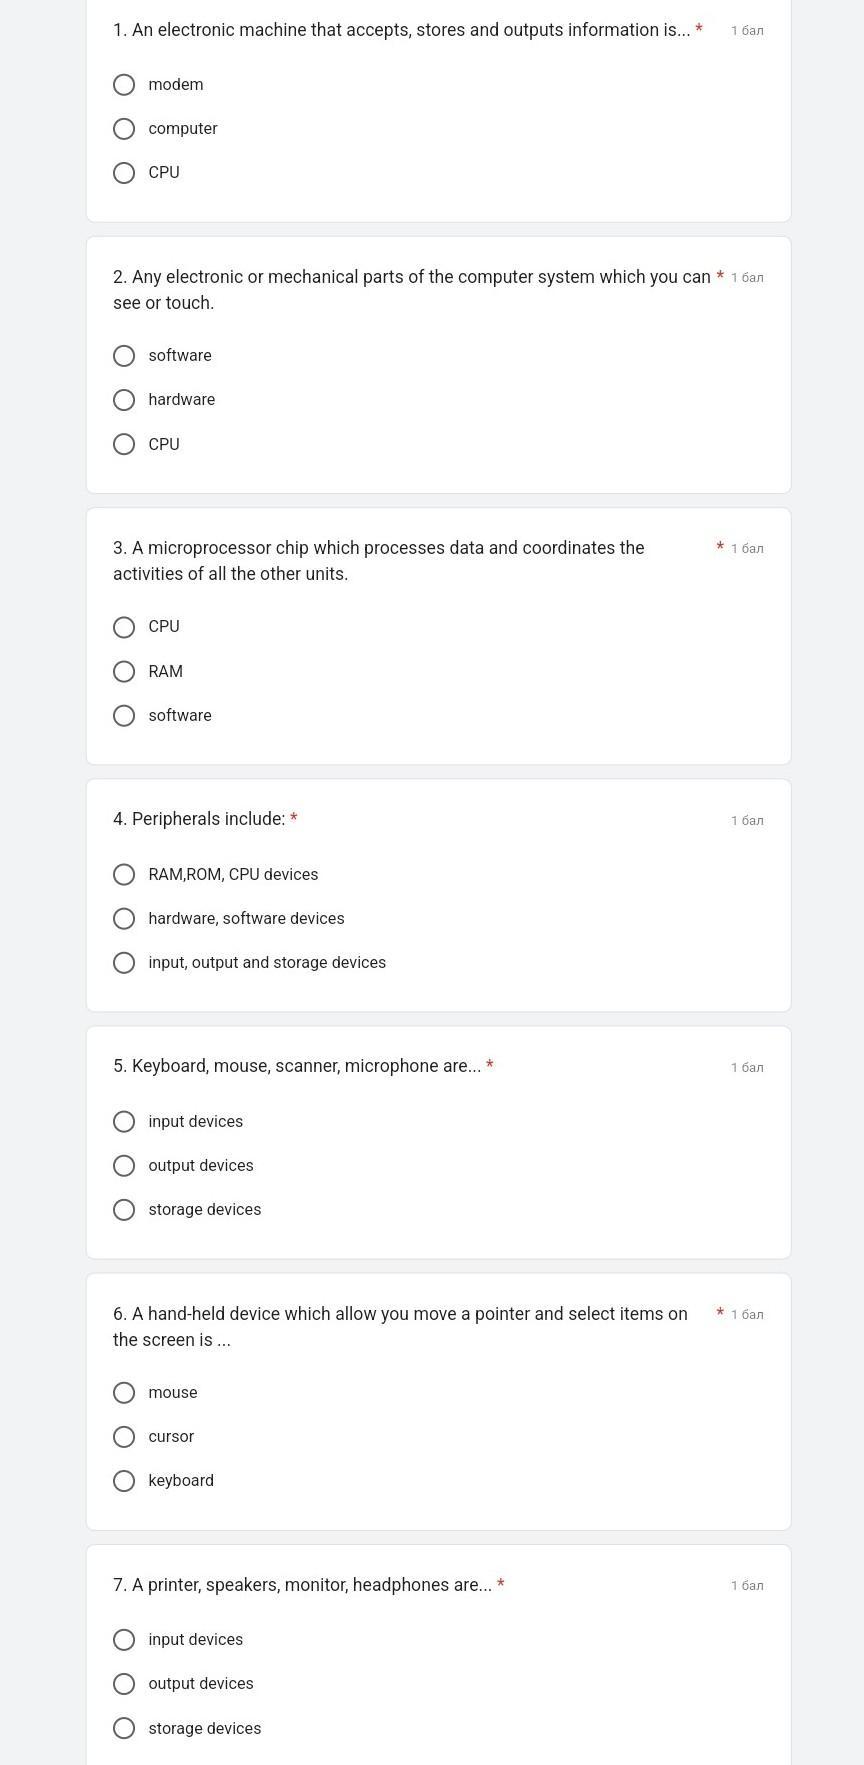Choose 'software' in question 3
The height and width of the screenshot is (1765, 864).
pos(124,715)
